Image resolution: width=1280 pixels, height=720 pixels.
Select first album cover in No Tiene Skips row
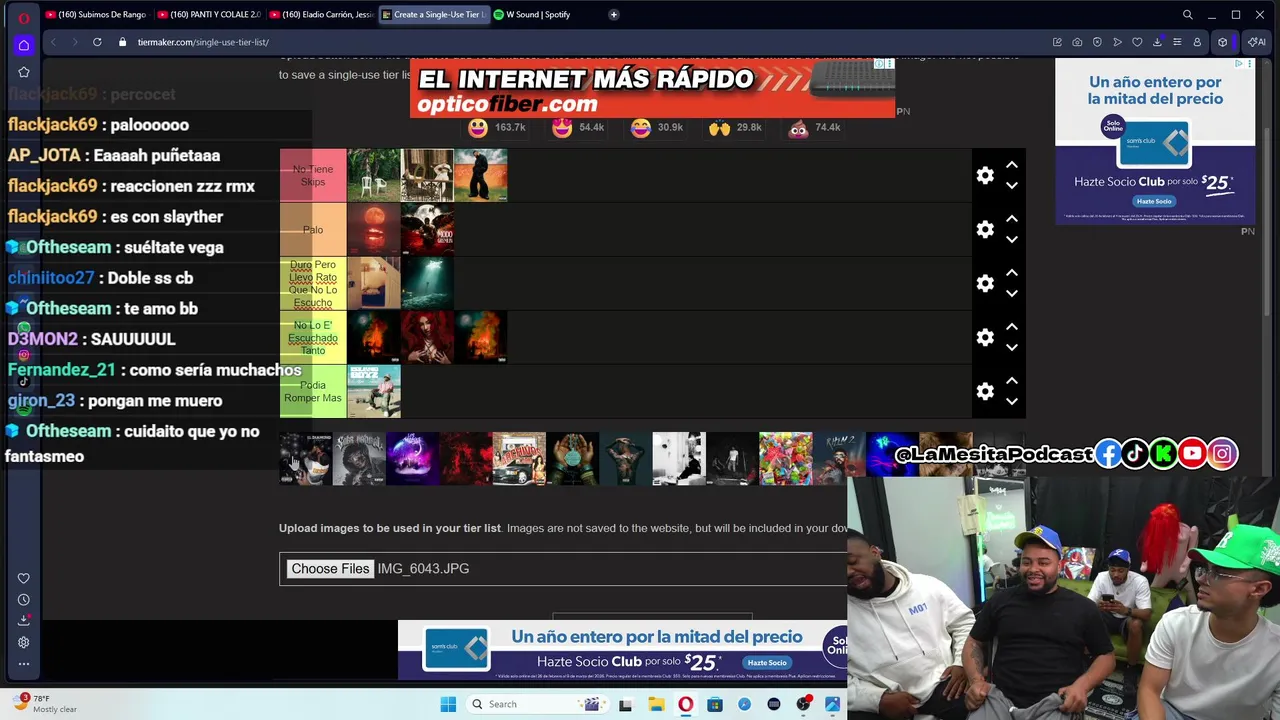tap(374, 175)
